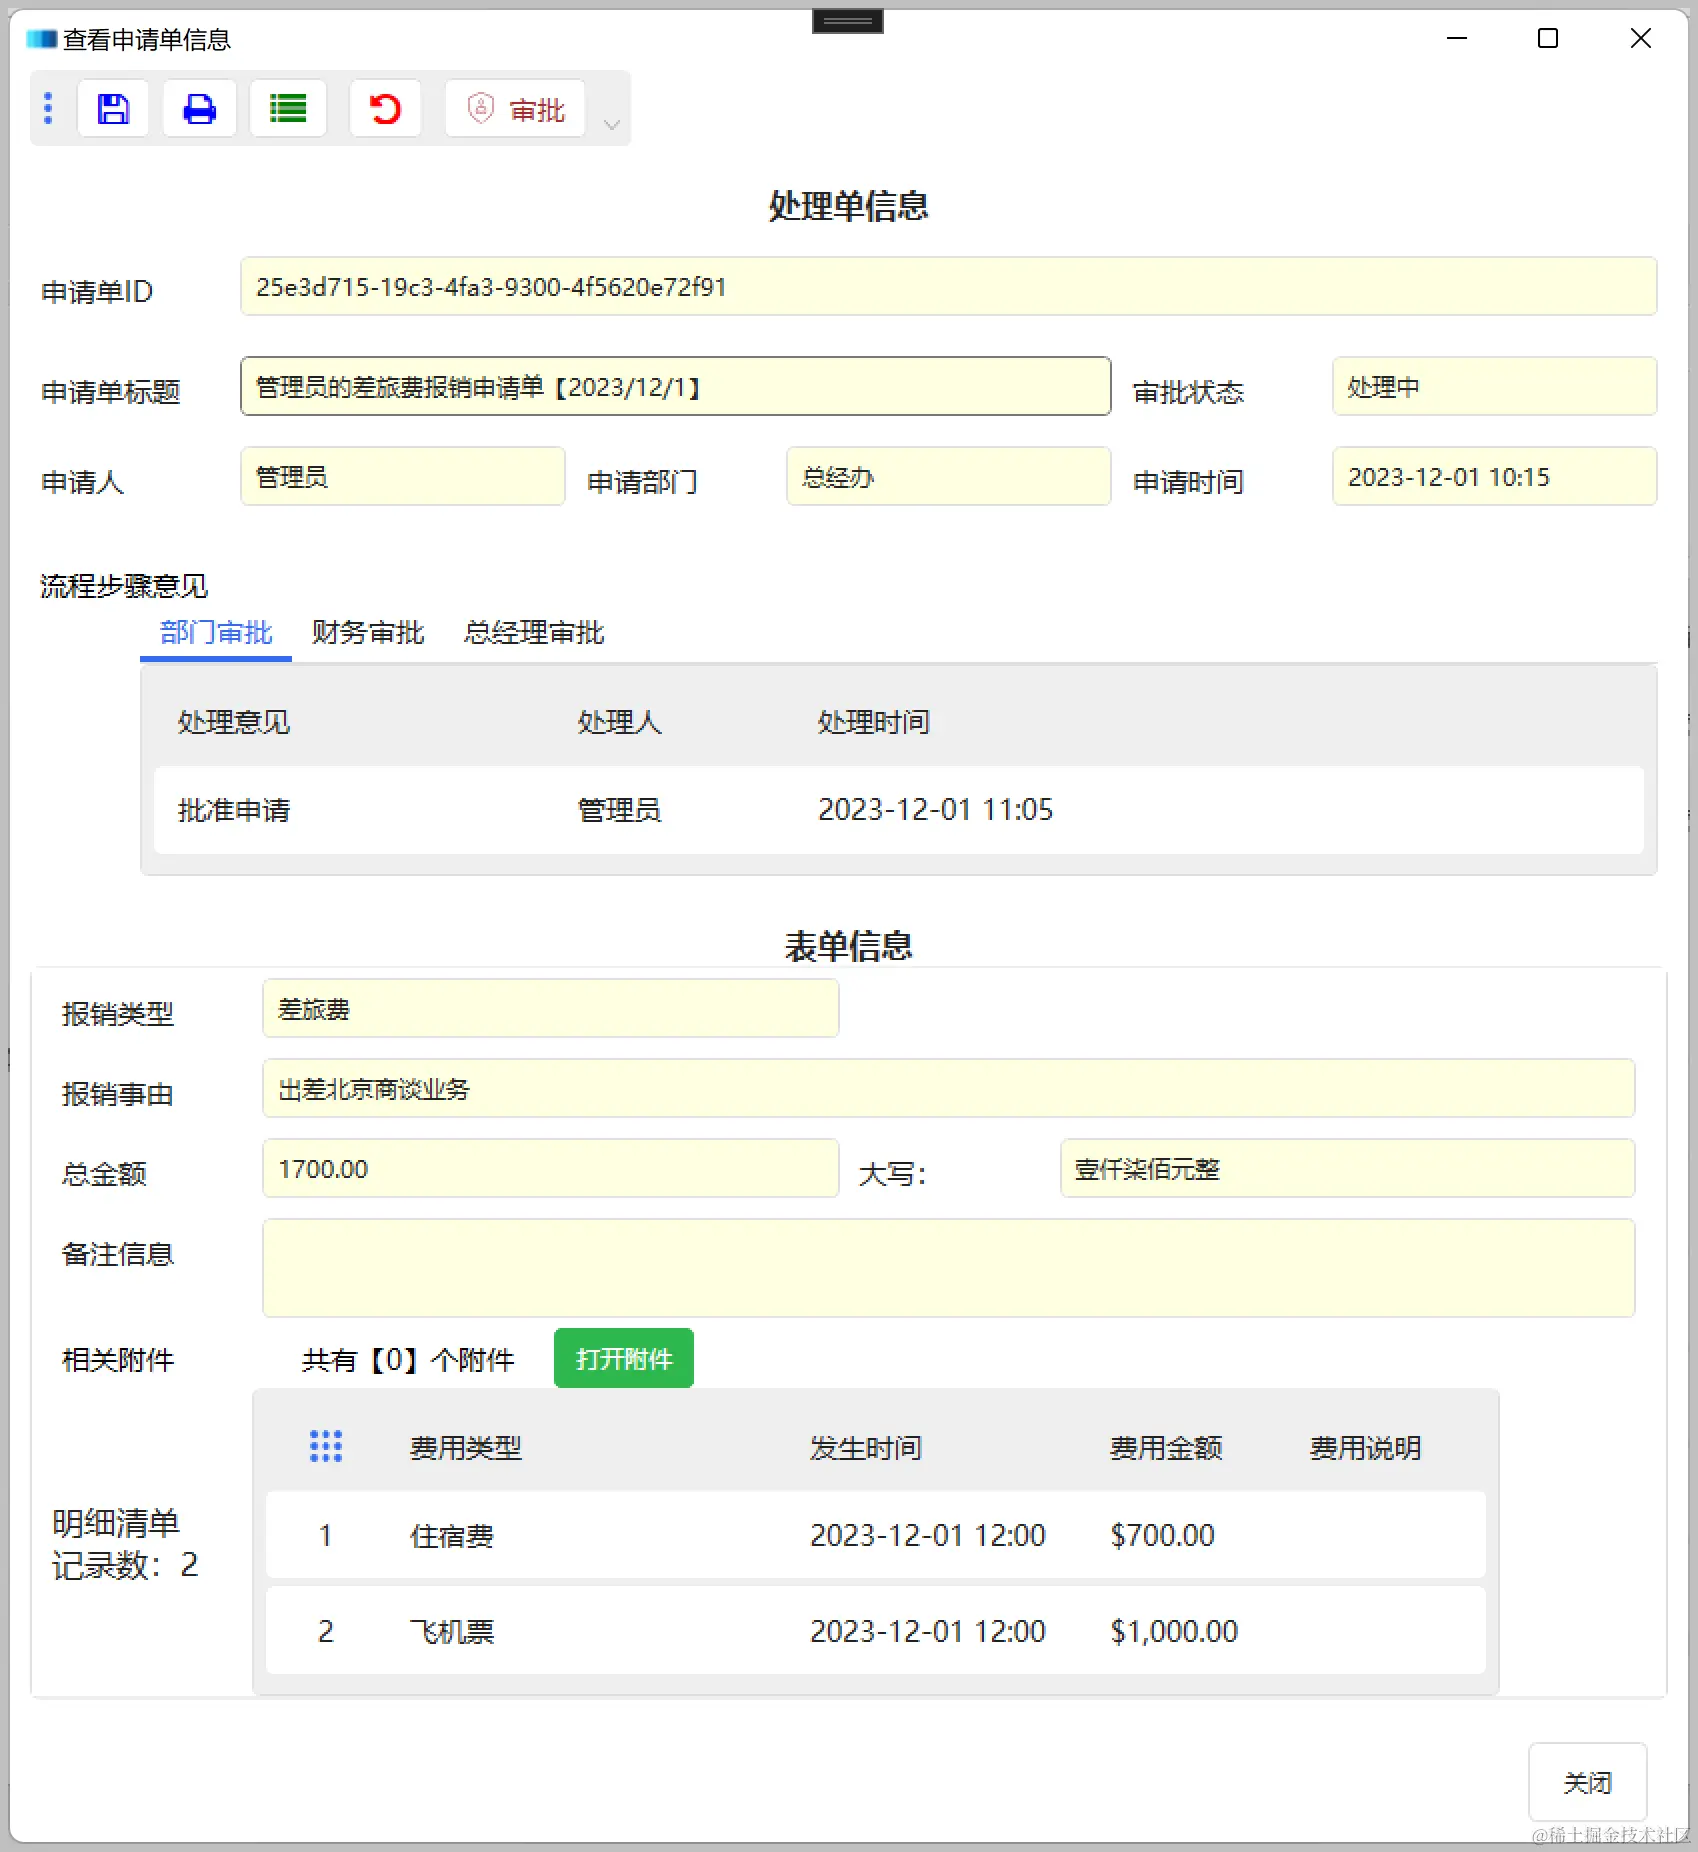Click the $1,000.00 amount cell

click(x=1174, y=1631)
